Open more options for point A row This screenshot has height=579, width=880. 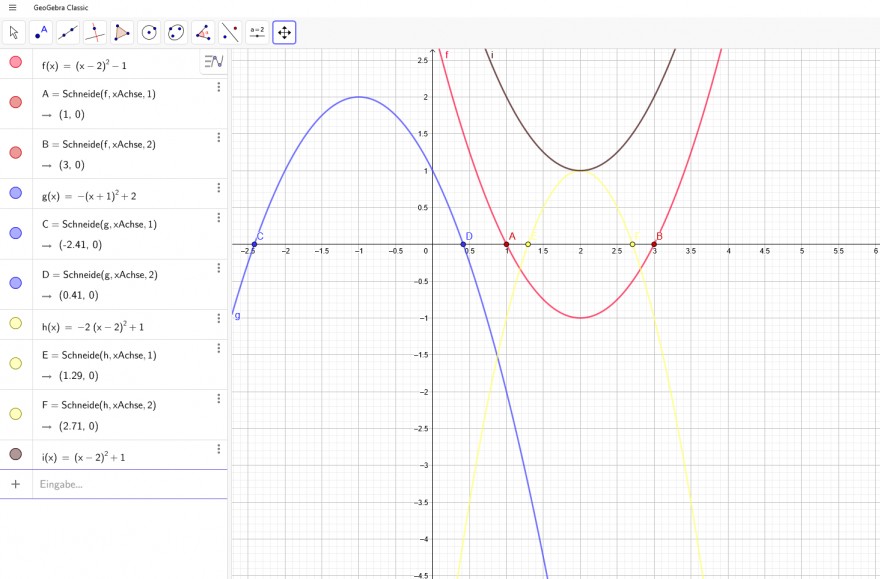pos(219,87)
